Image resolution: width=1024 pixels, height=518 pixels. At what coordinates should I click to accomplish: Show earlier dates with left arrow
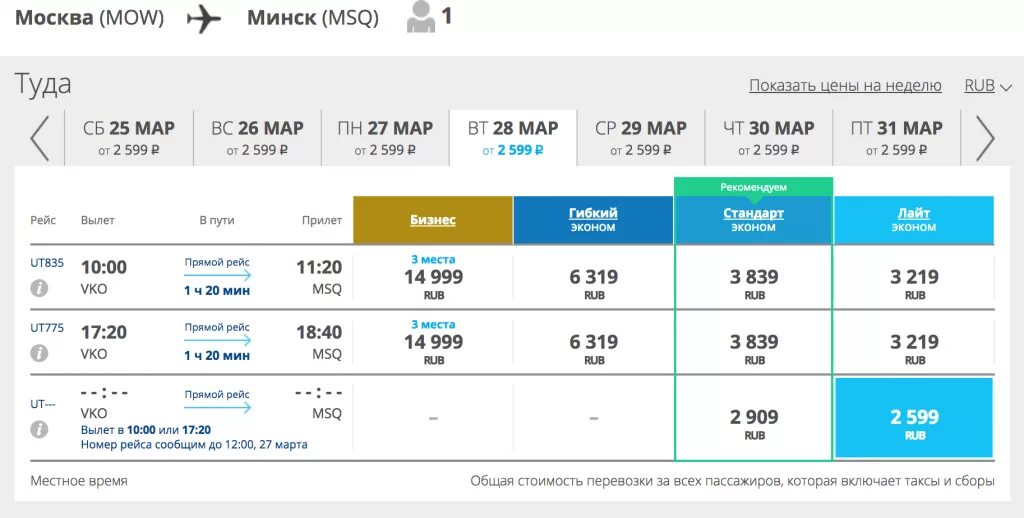click(x=40, y=138)
